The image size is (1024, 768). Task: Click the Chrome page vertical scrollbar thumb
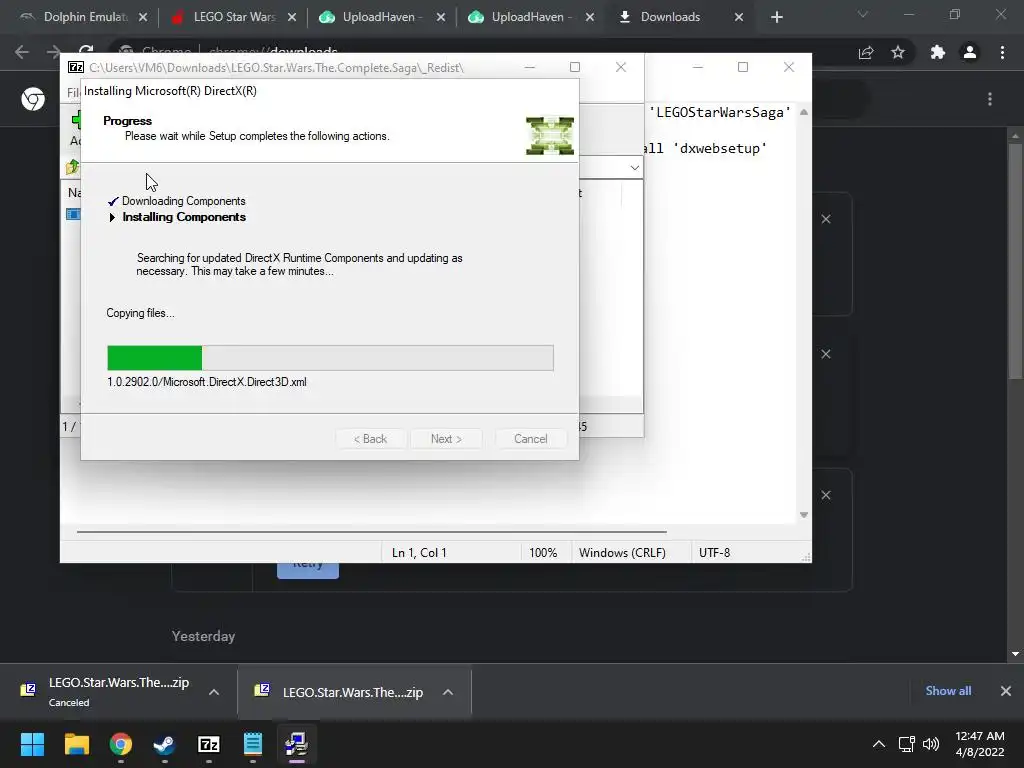pos(1015,260)
